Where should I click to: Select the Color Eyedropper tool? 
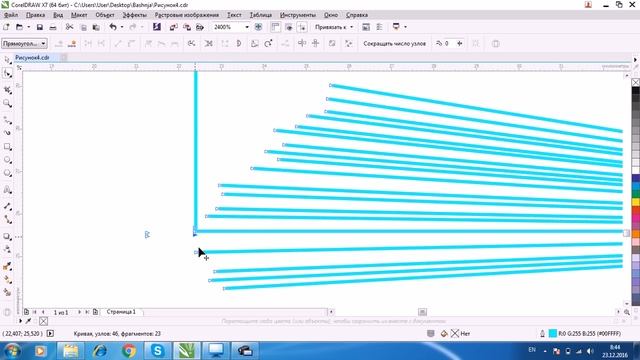(x=7, y=266)
